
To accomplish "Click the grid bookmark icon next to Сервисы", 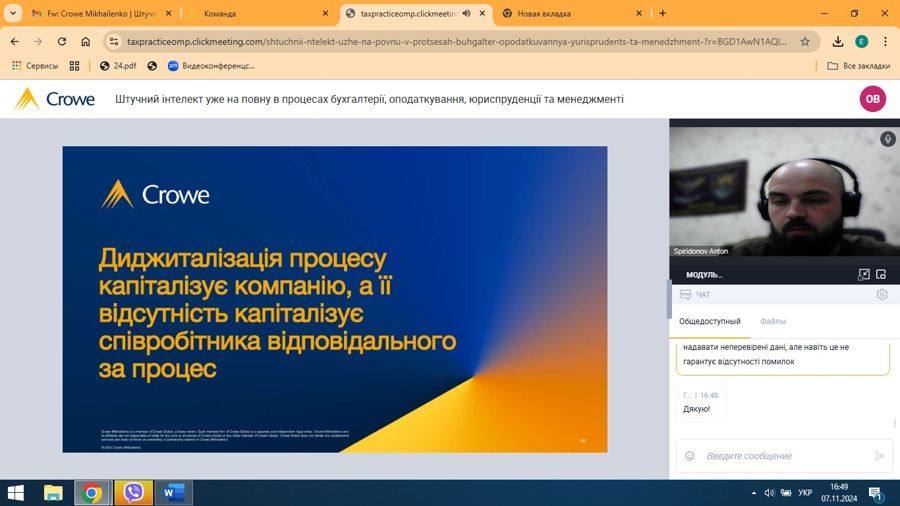I will pos(75,66).
